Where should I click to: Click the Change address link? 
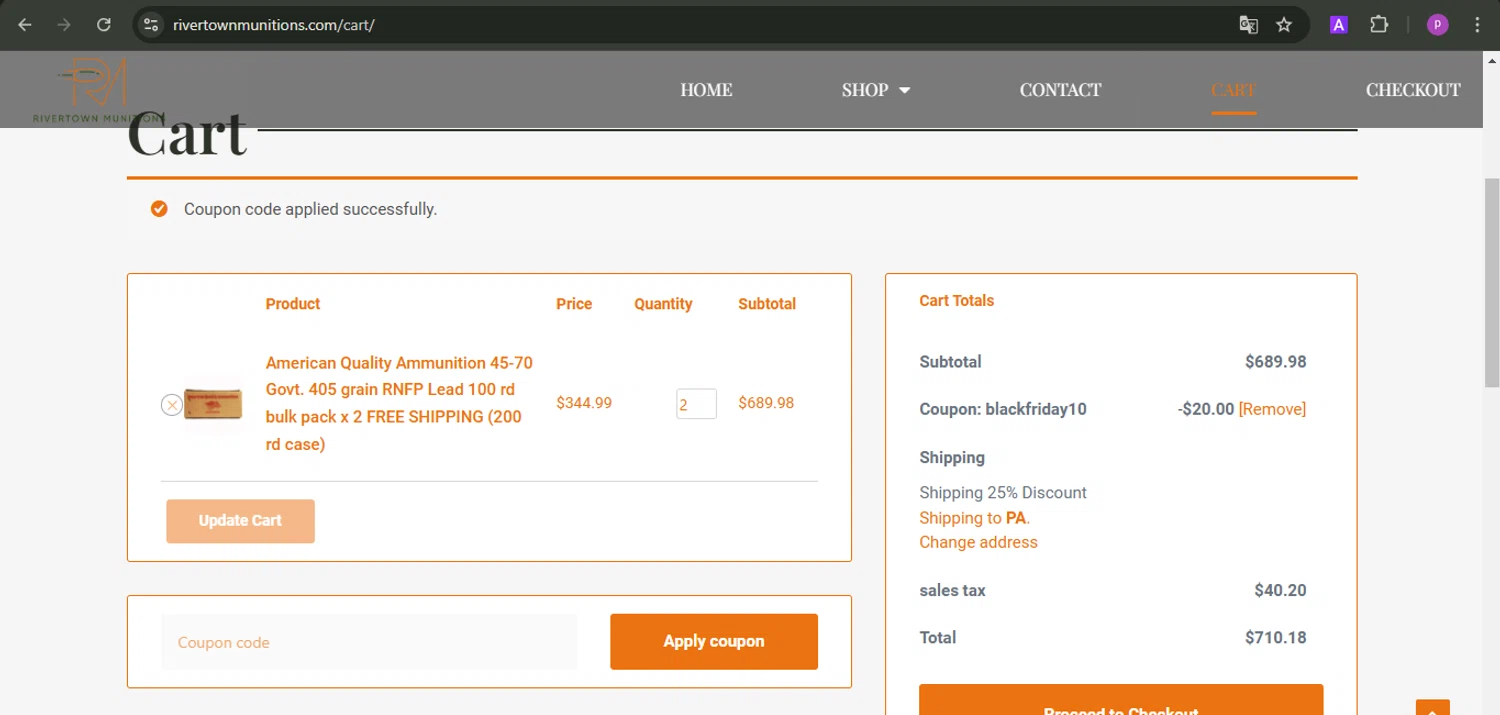click(x=978, y=542)
